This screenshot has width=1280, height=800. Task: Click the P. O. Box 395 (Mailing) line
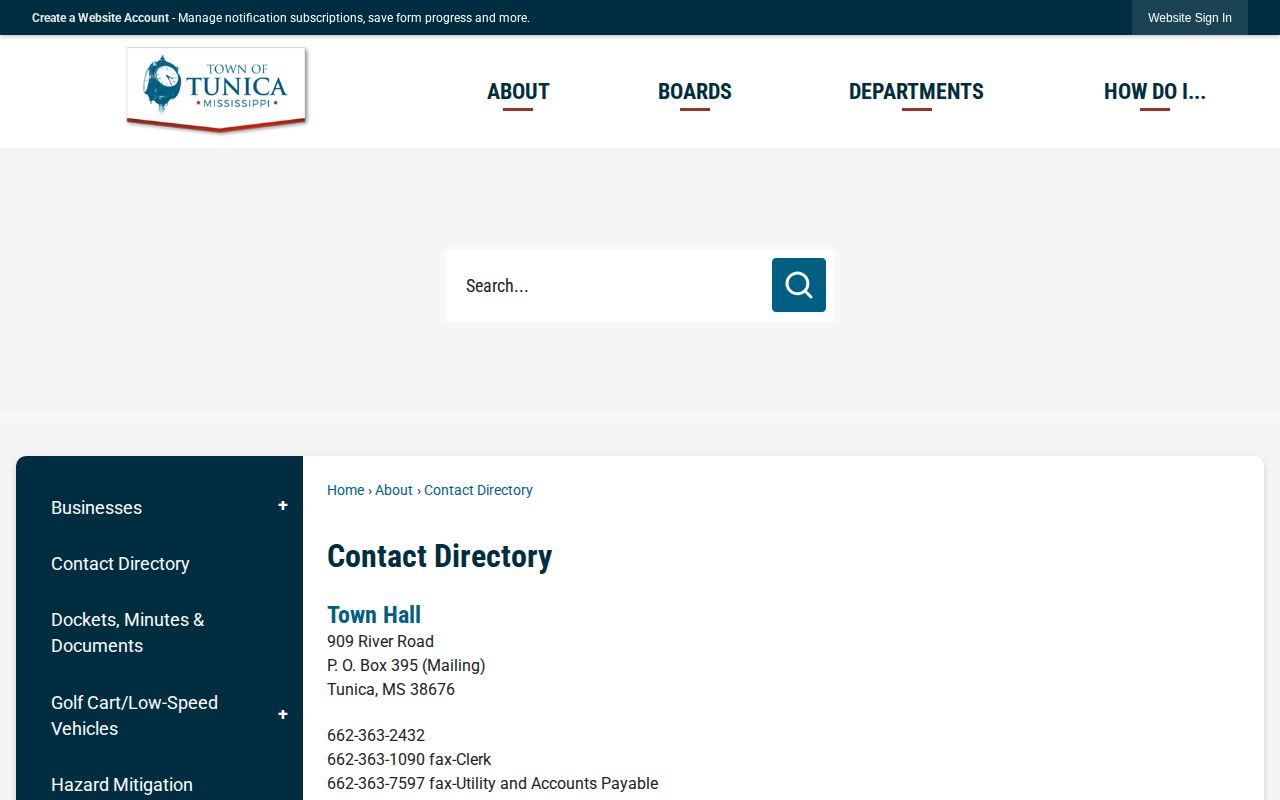[x=406, y=665]
